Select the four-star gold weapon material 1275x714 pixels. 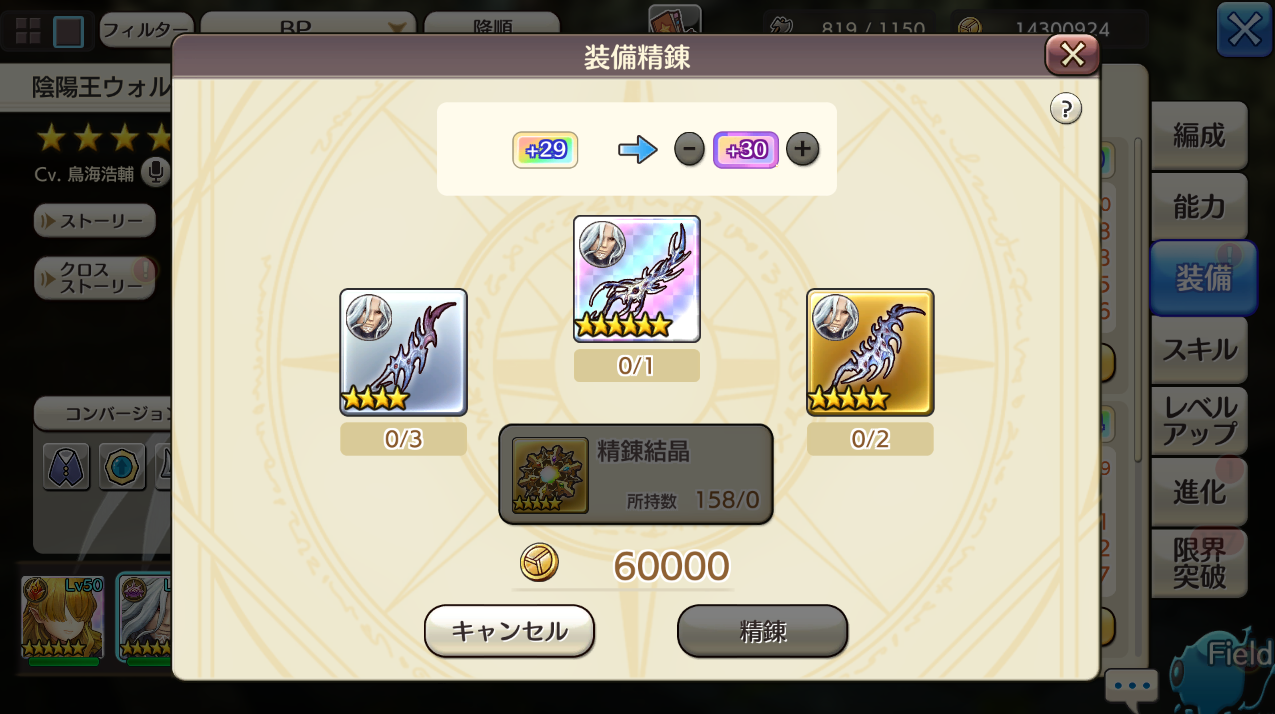[870, 352]
